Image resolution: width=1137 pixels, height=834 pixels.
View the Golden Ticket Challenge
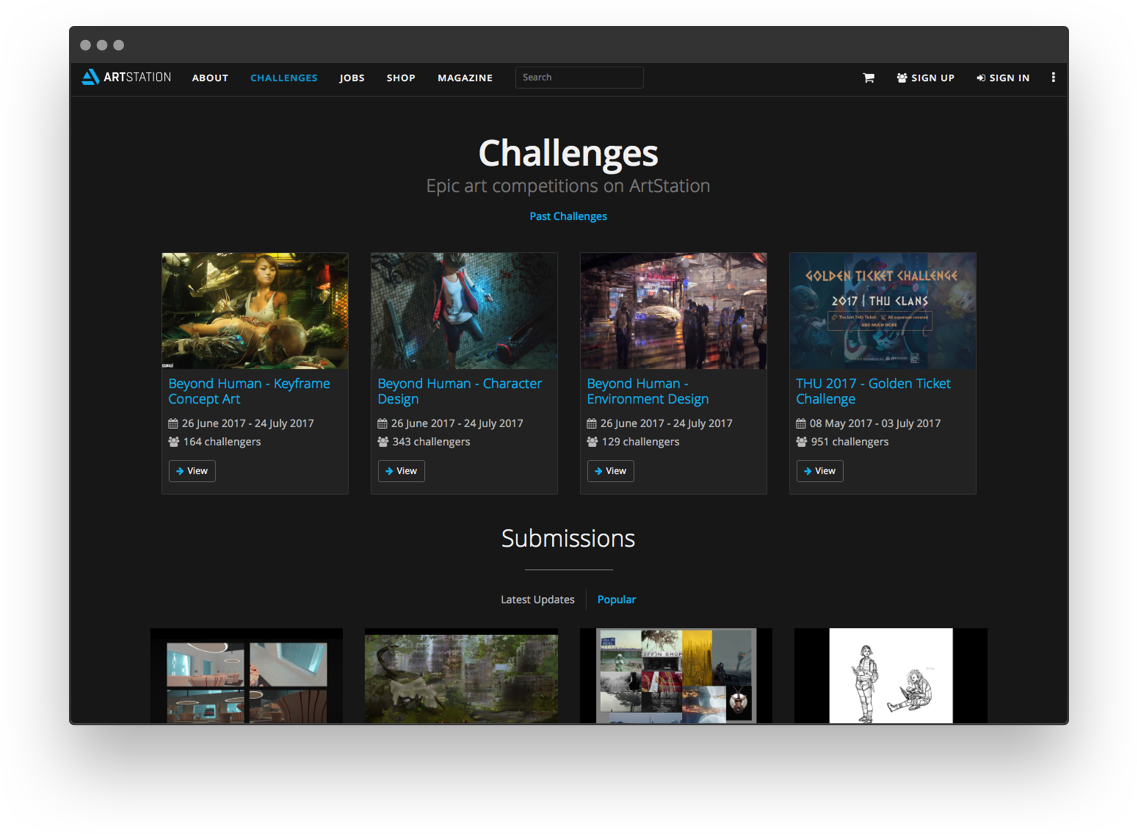(x=819, y=471)
